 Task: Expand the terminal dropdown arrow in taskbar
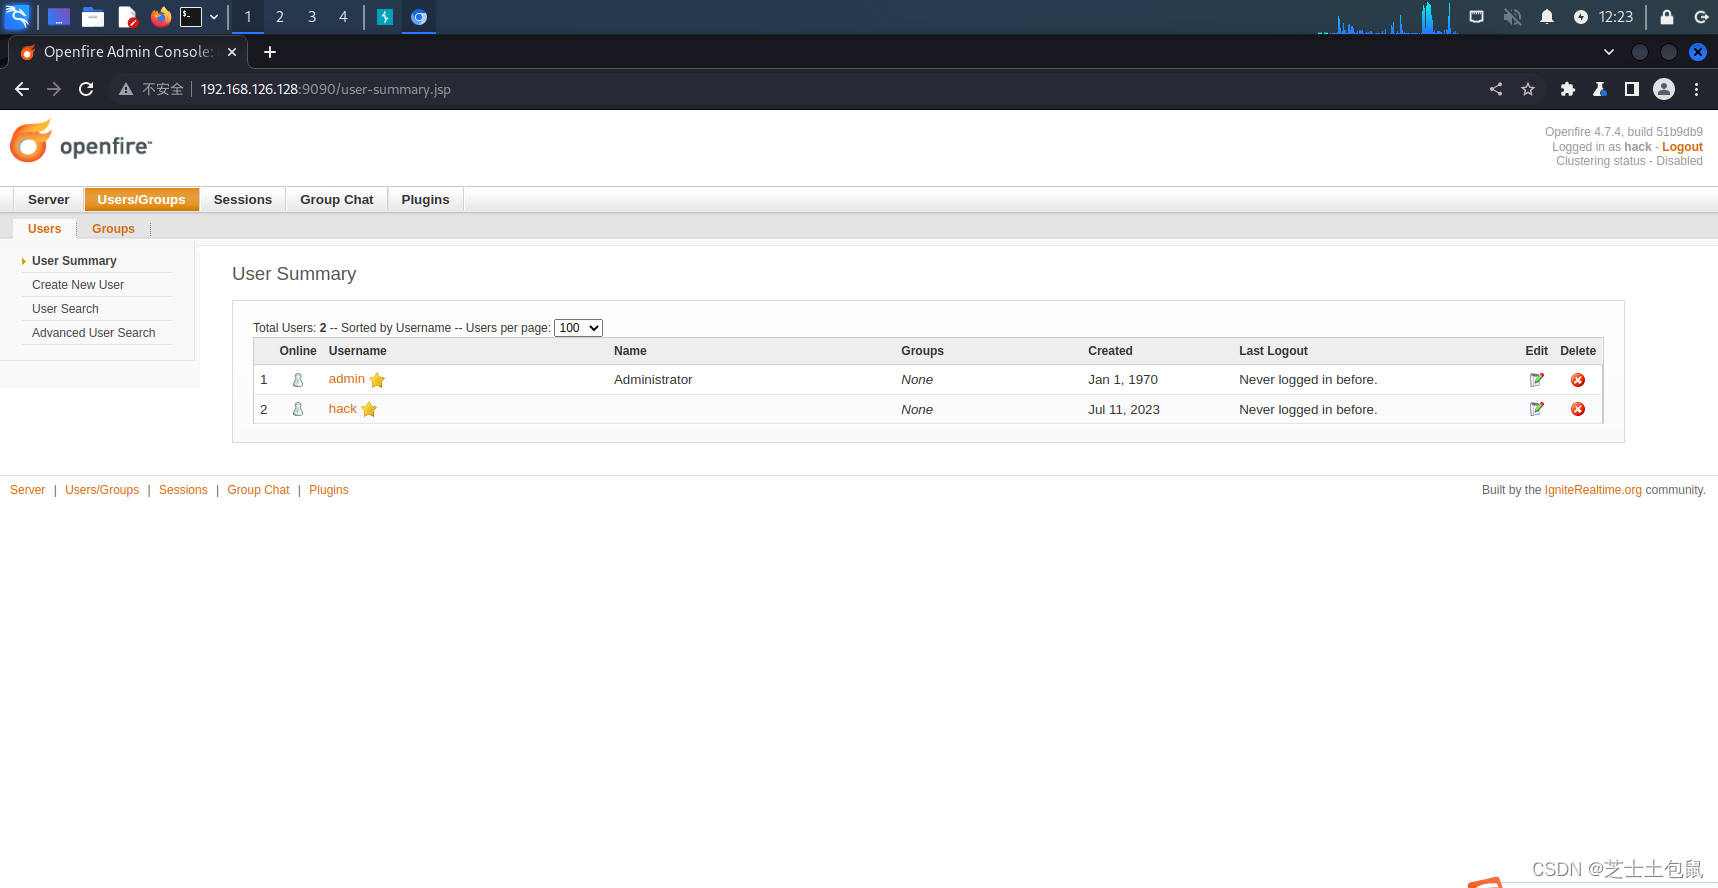(214, 17)
